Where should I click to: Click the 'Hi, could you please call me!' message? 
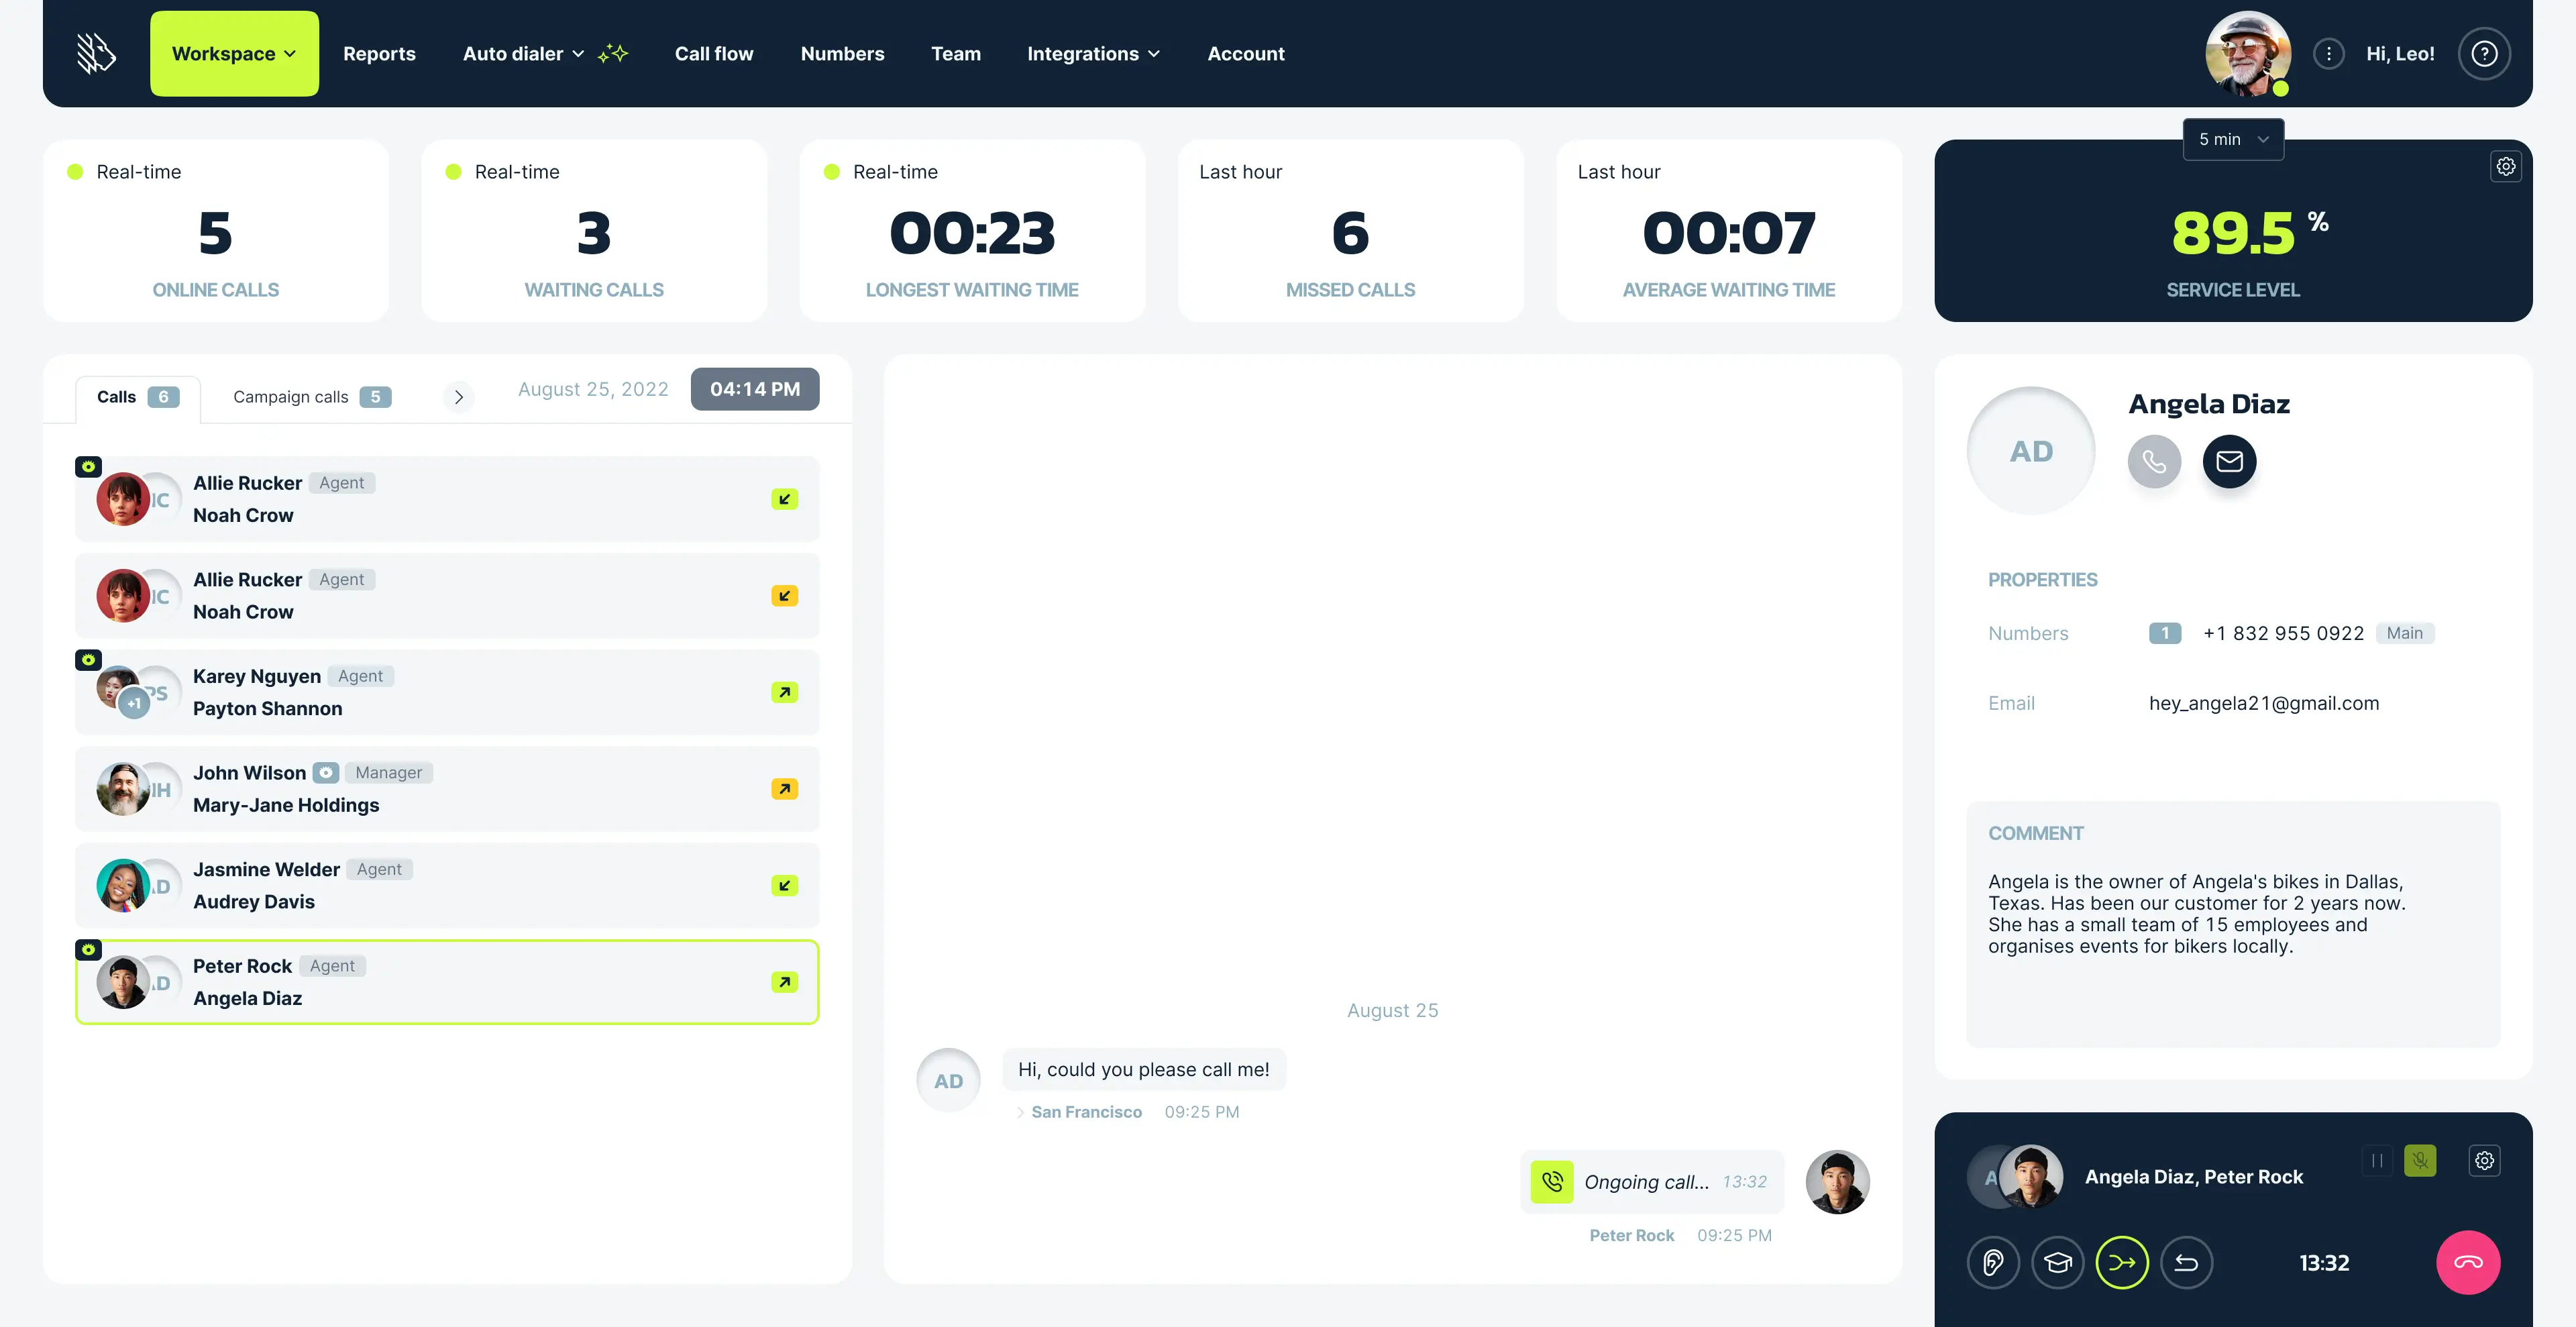click(x=1143, y=1070)
